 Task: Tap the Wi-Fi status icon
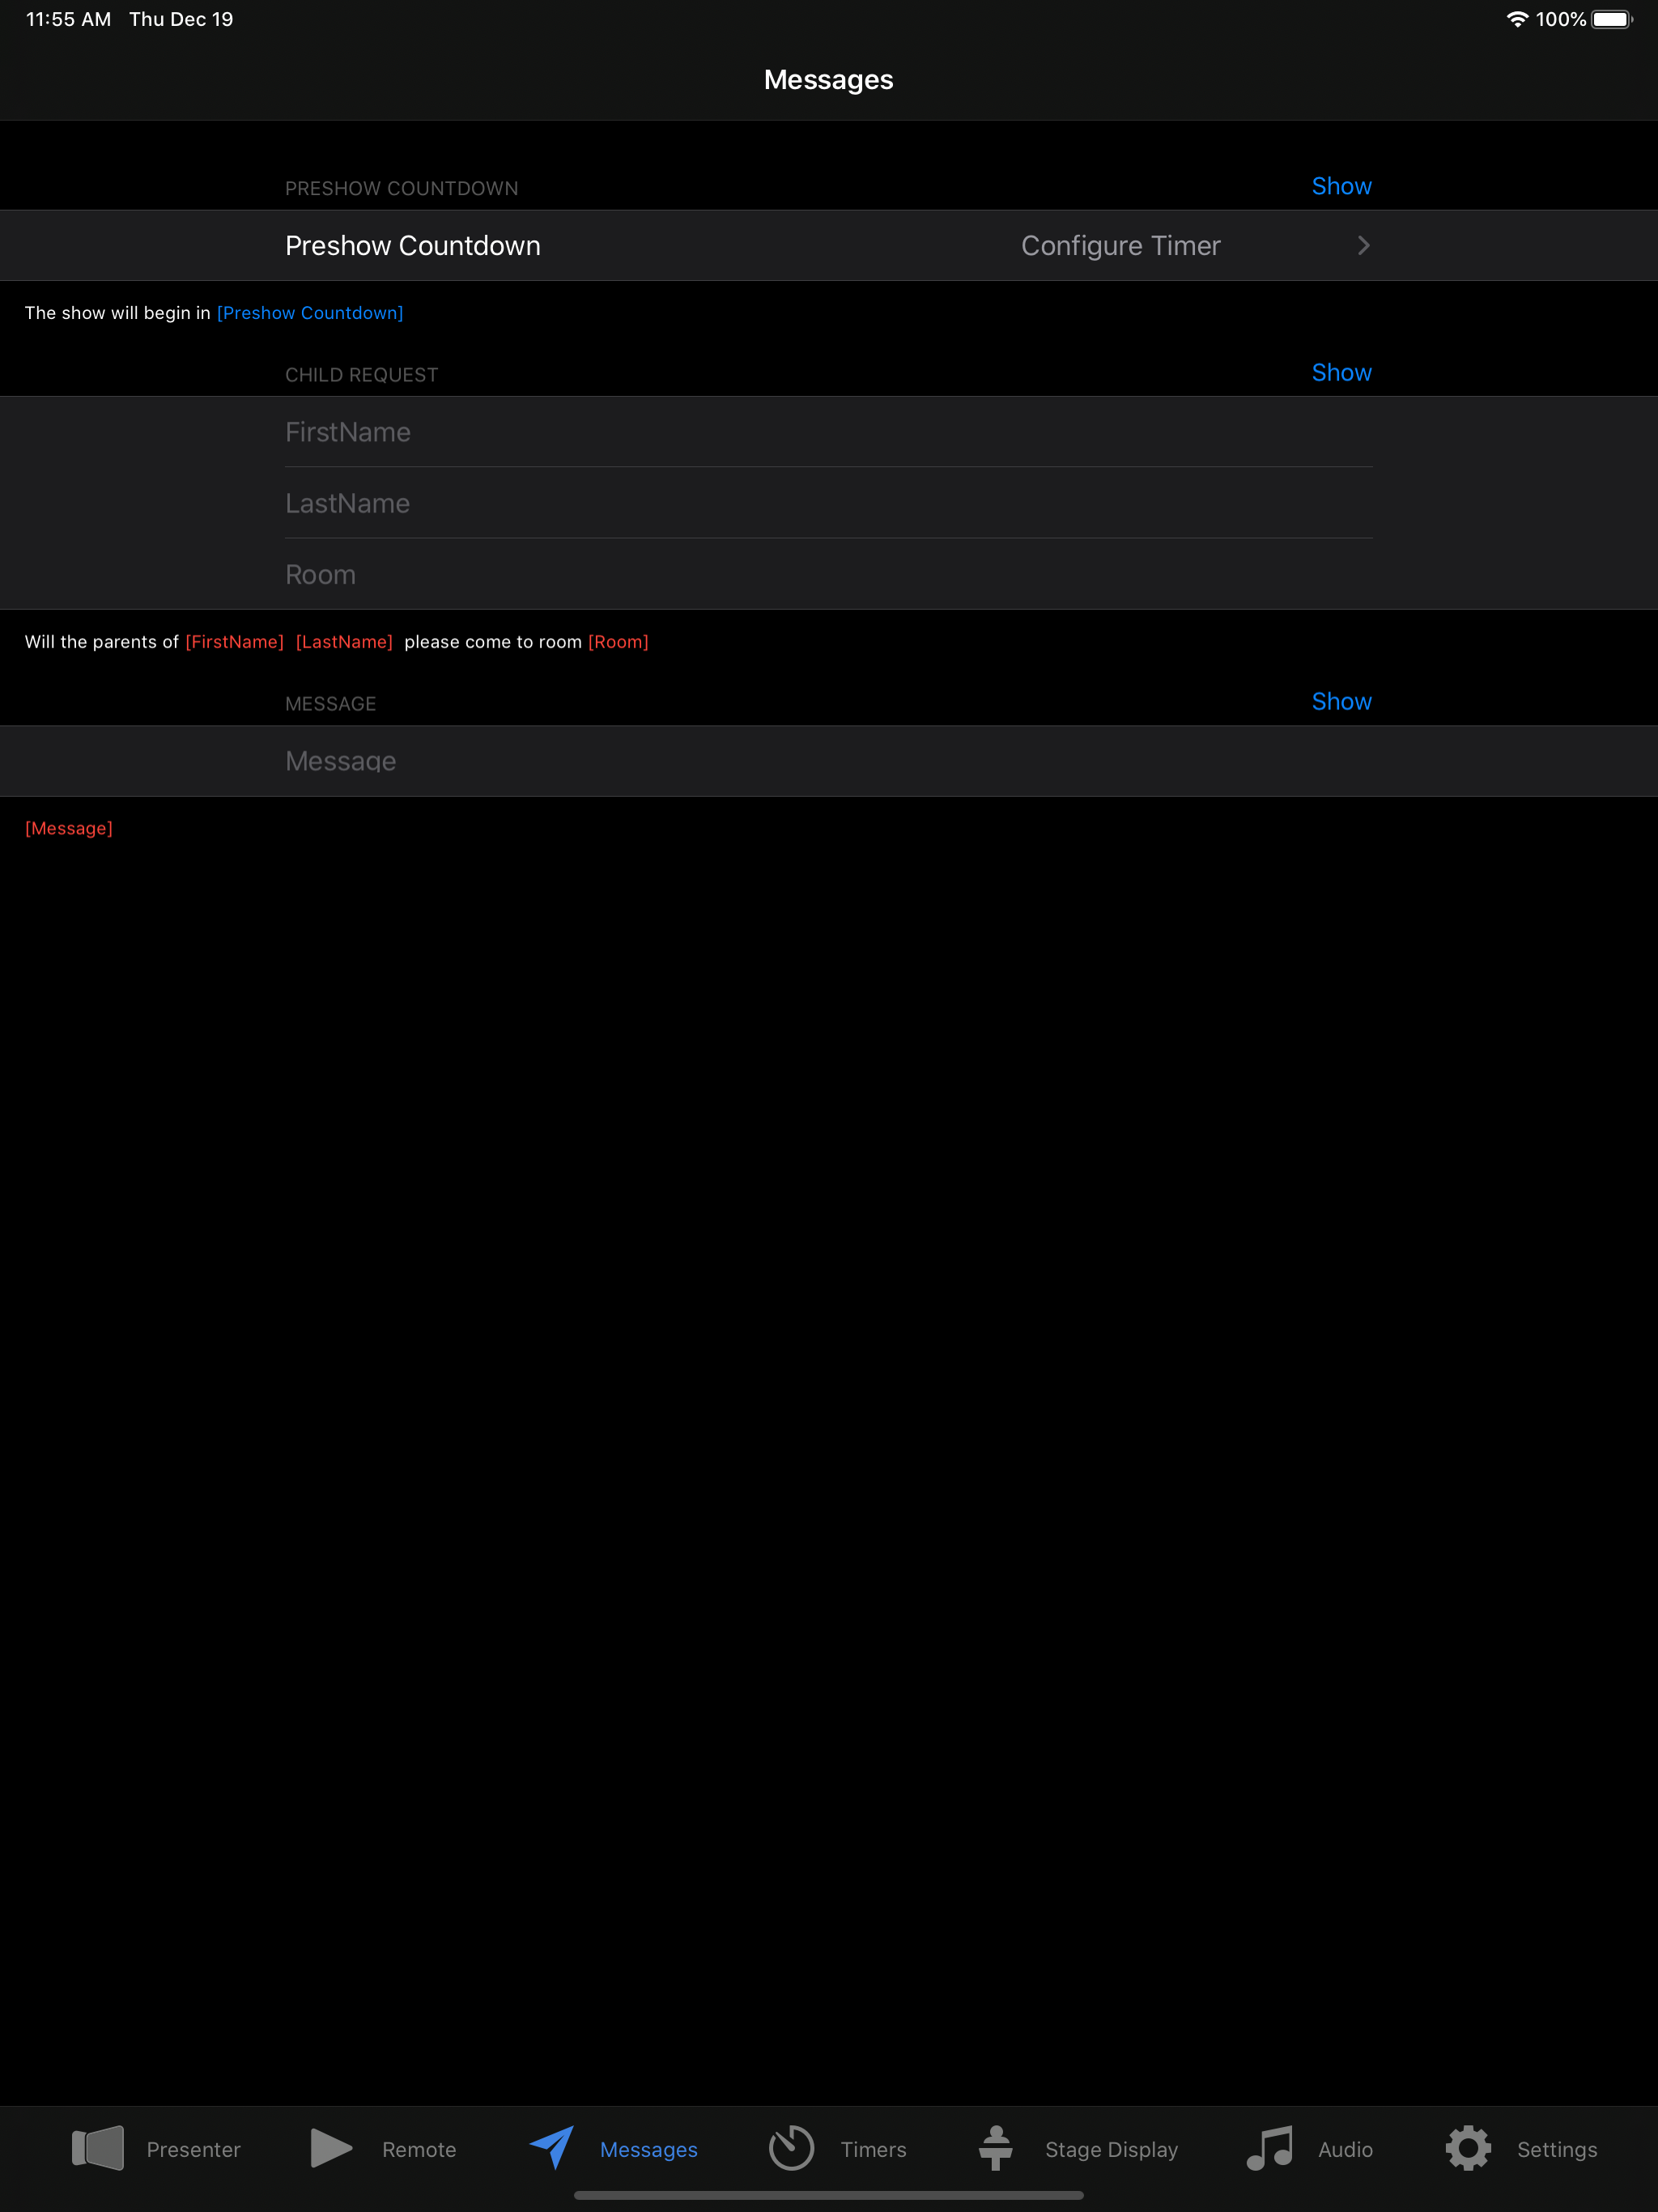[1516, 19]
